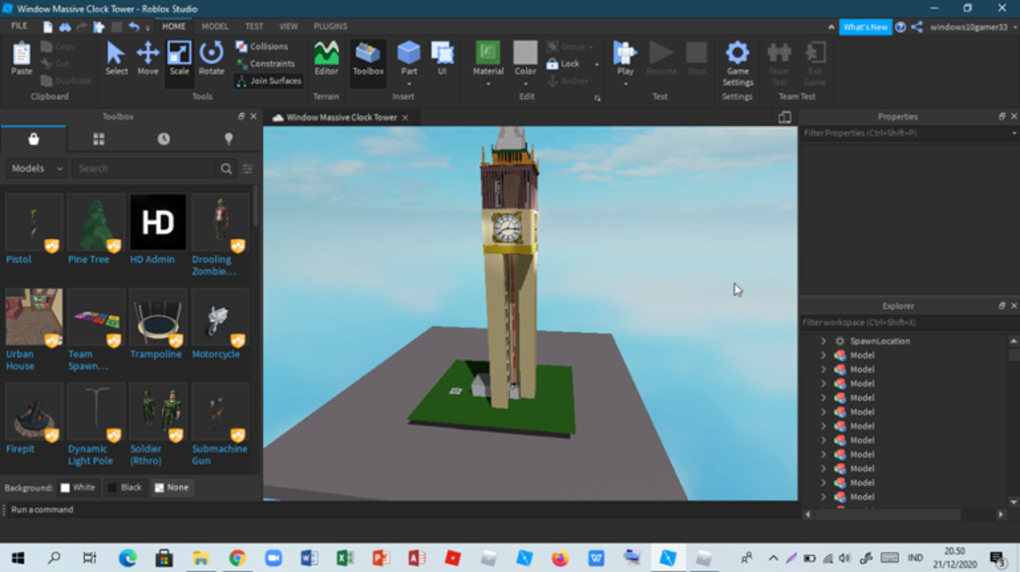Open the Play mode dropdown arrow
The height and width of the screenshot is (572, 1020).
pos(625,84)
